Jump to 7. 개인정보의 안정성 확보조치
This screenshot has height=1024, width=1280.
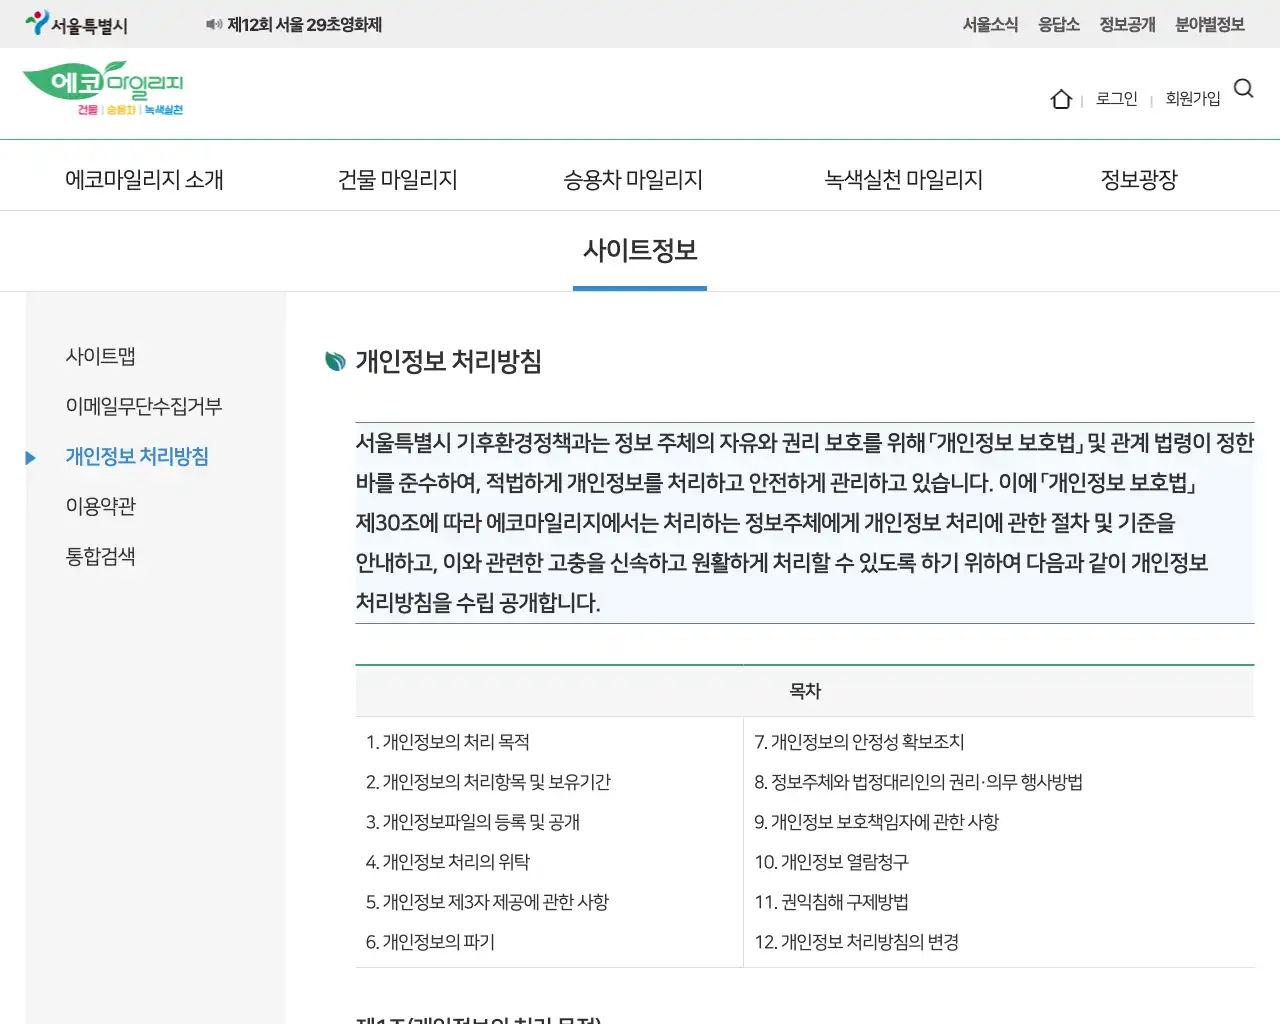(x=859, y=742)
